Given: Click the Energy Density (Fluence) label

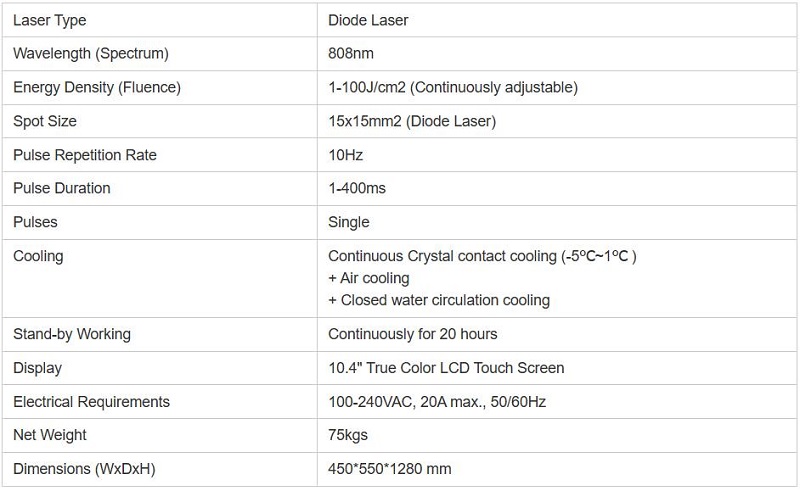Looking at the screenshot, I should coord(97,87).
